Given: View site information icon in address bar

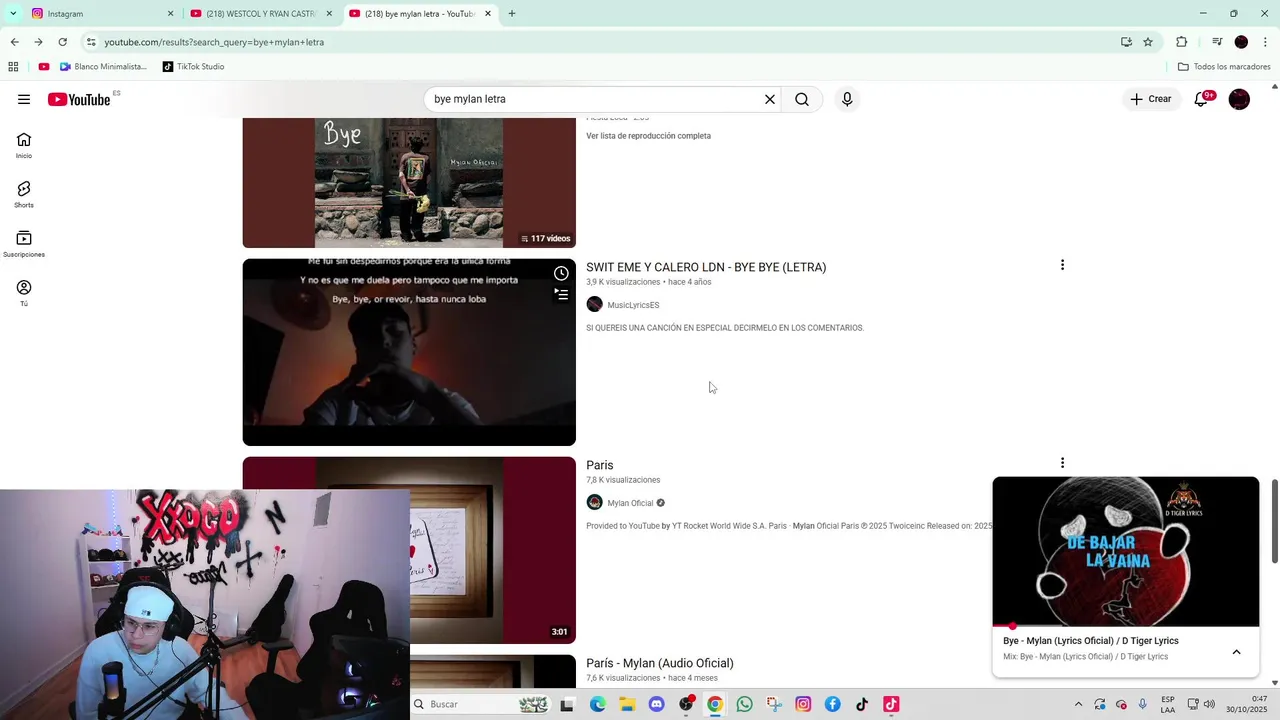Looking at the screenshot, I should [x=91, y=42].
